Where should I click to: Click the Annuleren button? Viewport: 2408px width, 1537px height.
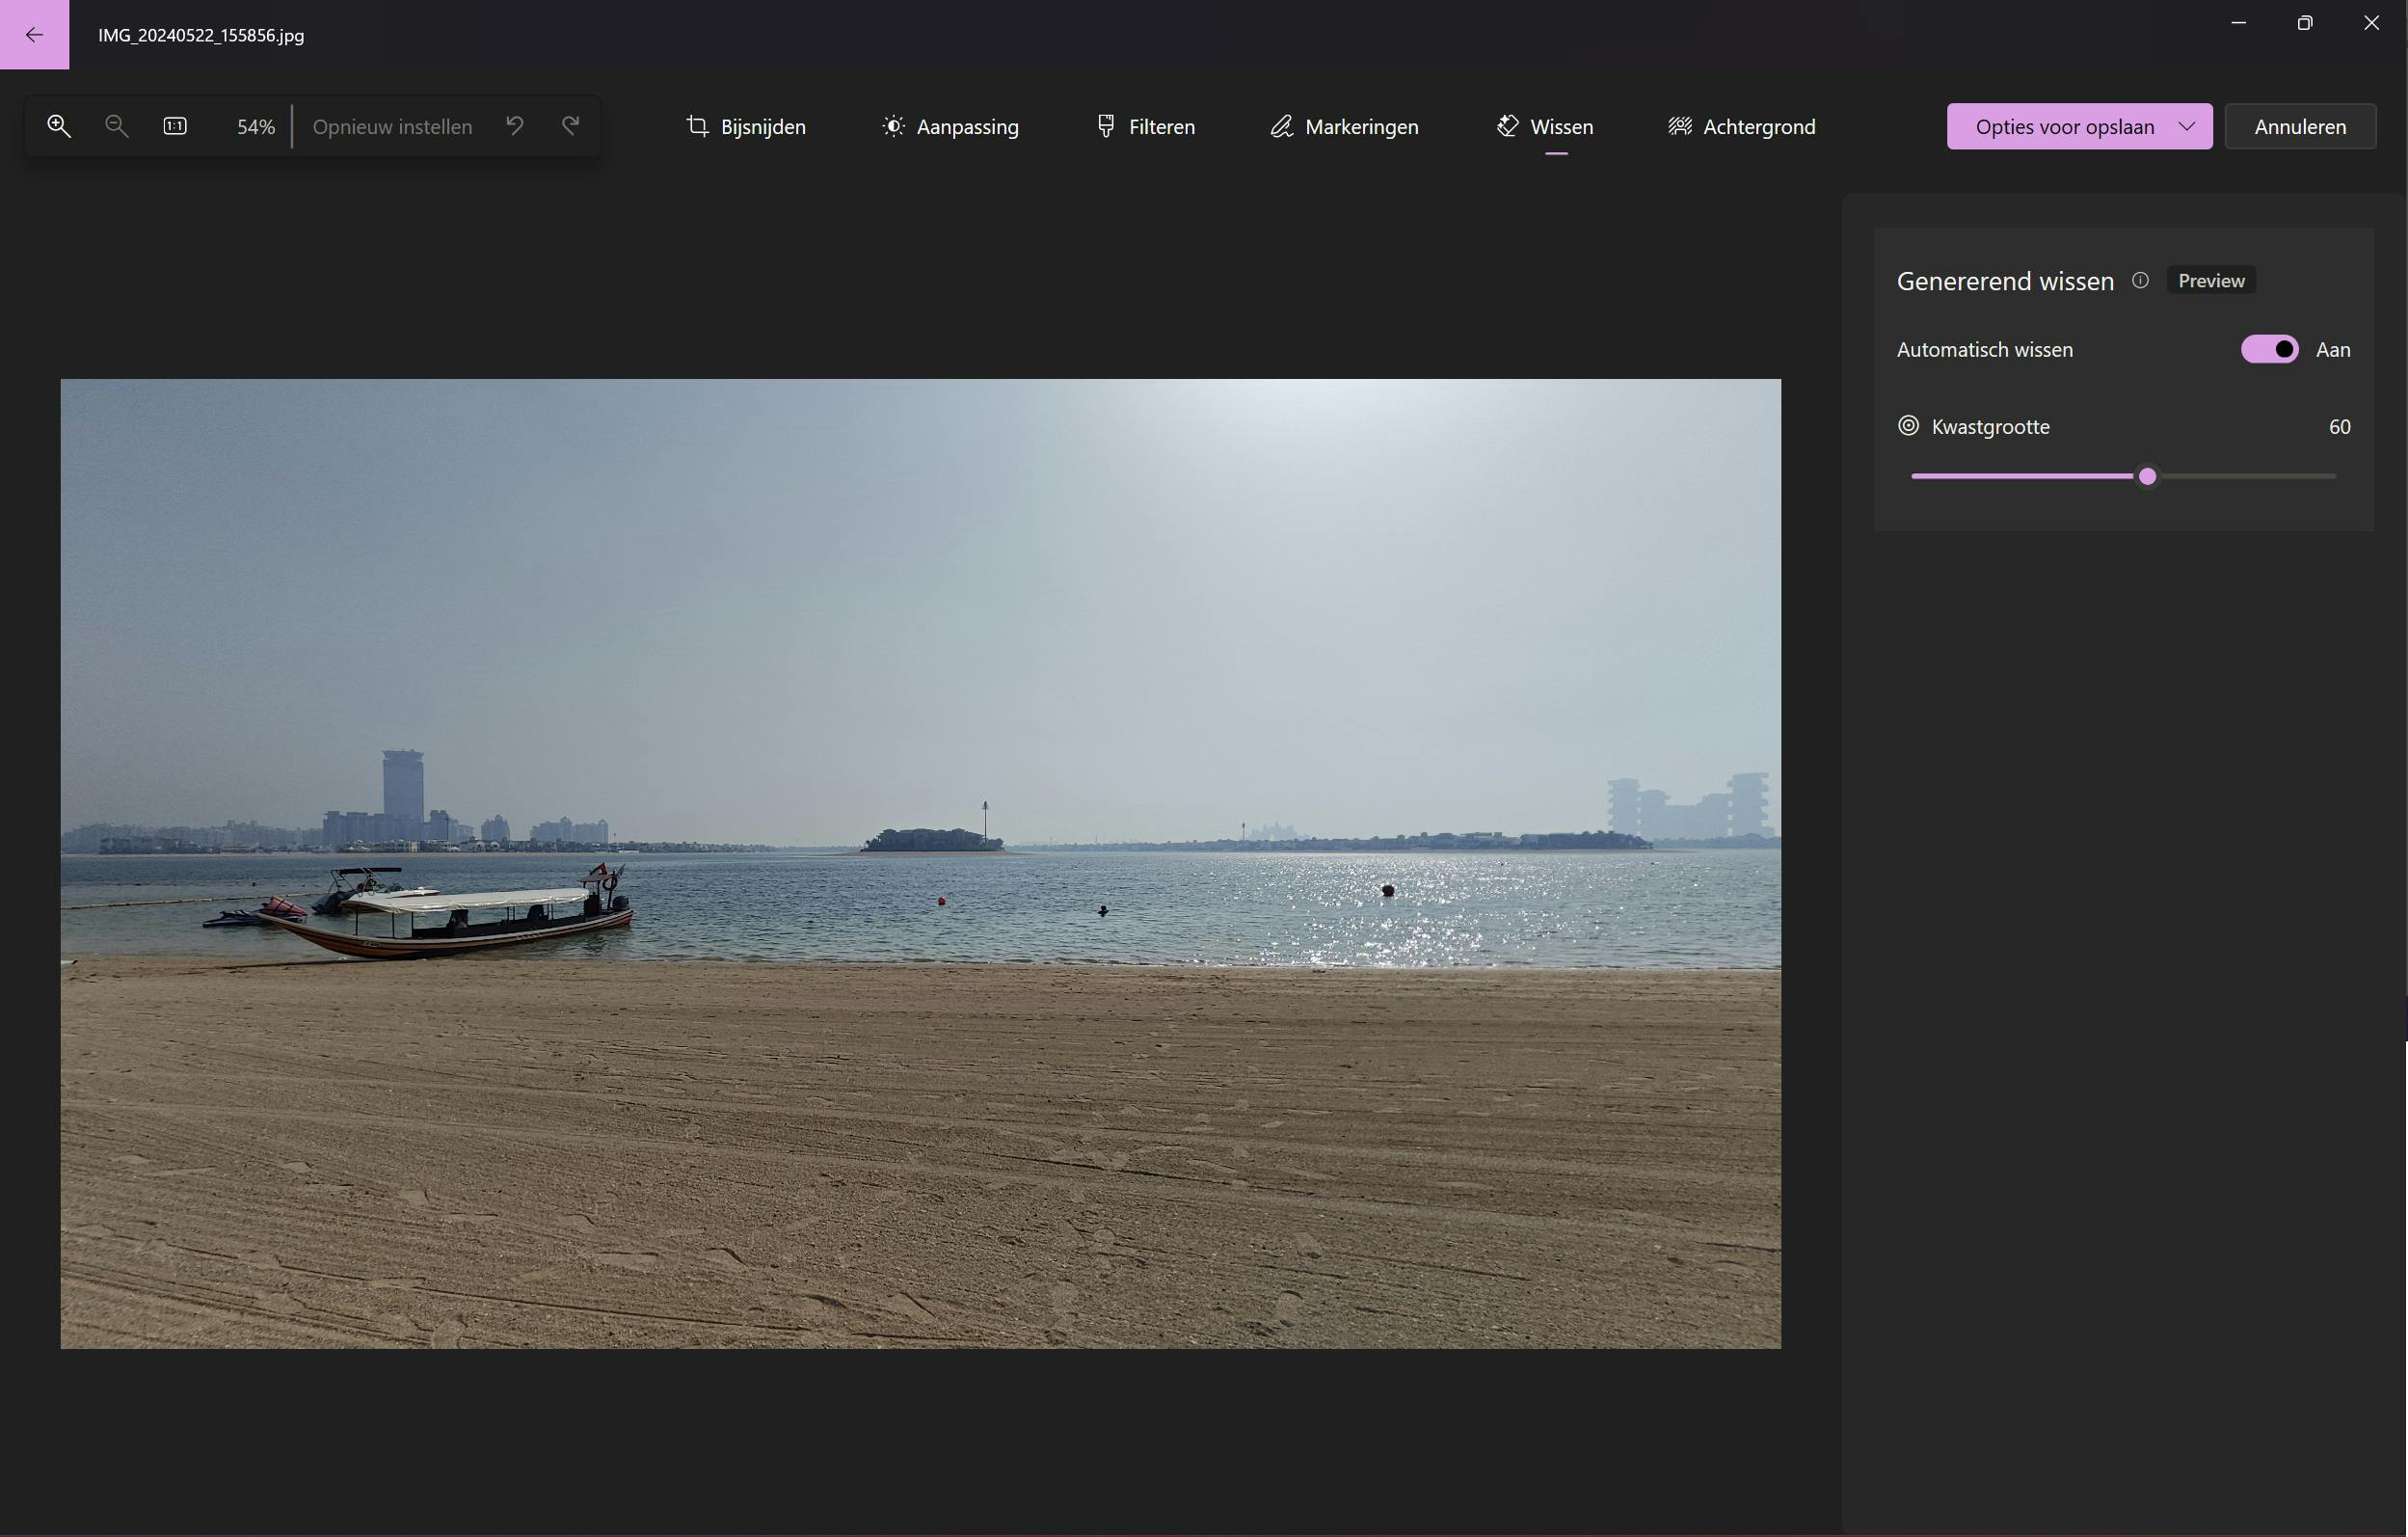2299,127
